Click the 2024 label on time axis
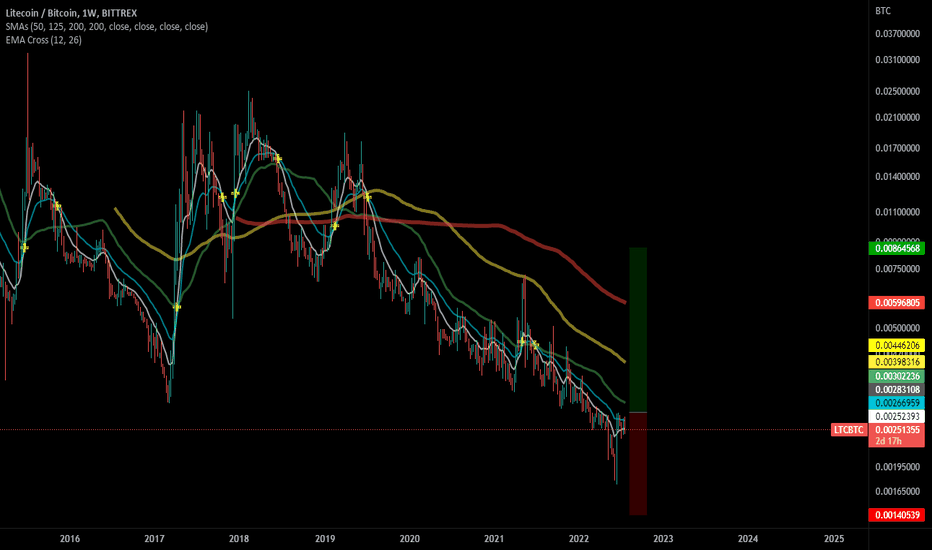This screenshot has width=932, height=550. (748, 539)
